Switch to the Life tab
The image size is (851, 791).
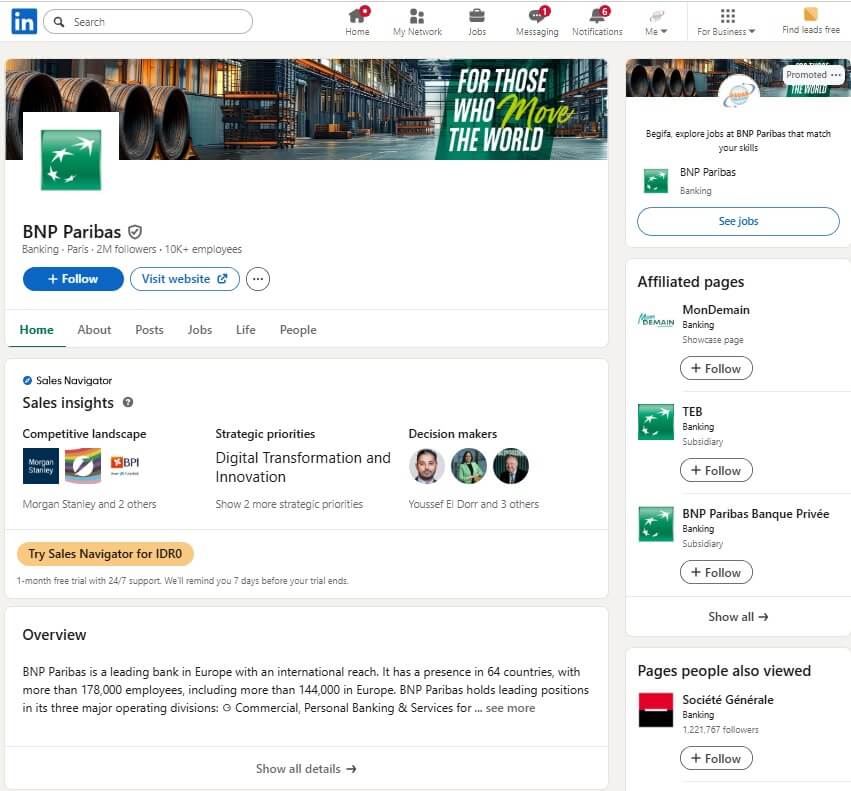[246, 330]
